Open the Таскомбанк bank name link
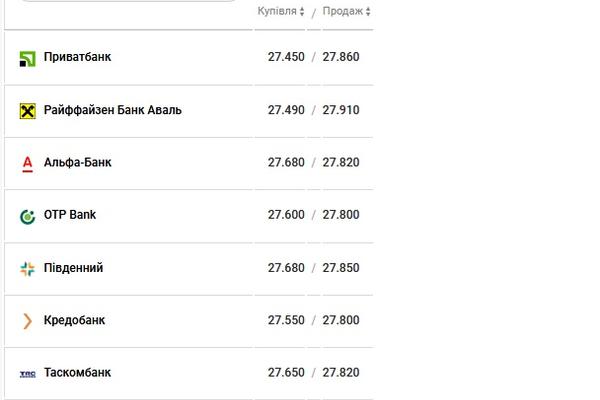The width and height of the screenshot is (600, 400). (x=77, y=372)
